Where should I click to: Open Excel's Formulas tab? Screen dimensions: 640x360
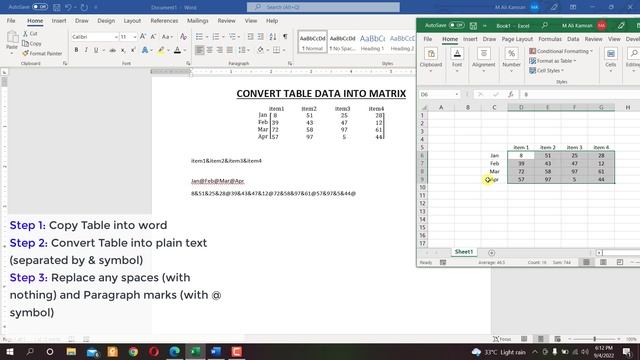tap(550, 39)
